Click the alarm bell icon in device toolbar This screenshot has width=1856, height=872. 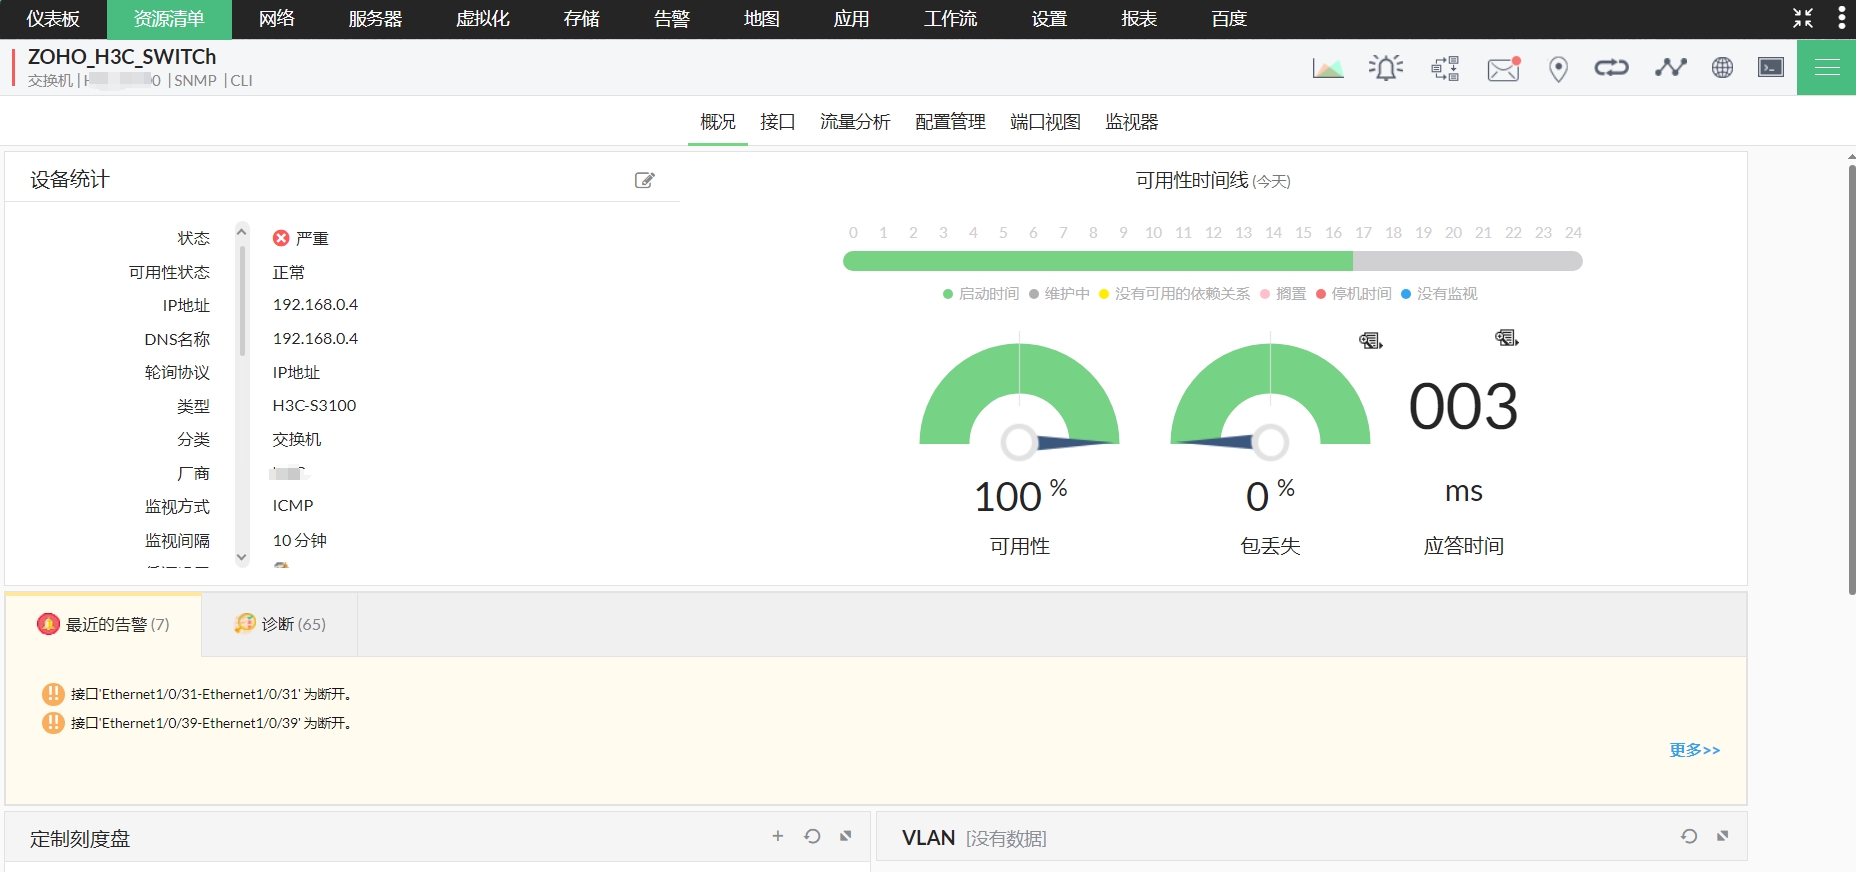(x=1386, y=68)
